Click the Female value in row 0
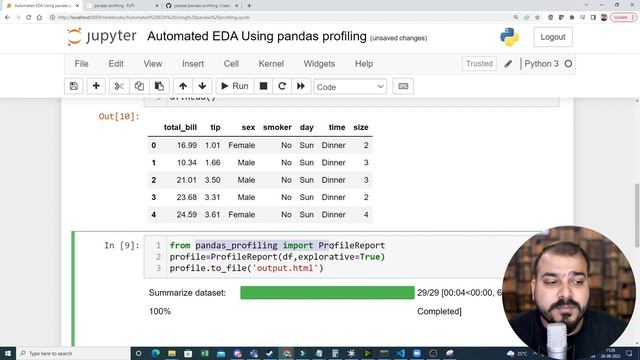 coord(242,145)
